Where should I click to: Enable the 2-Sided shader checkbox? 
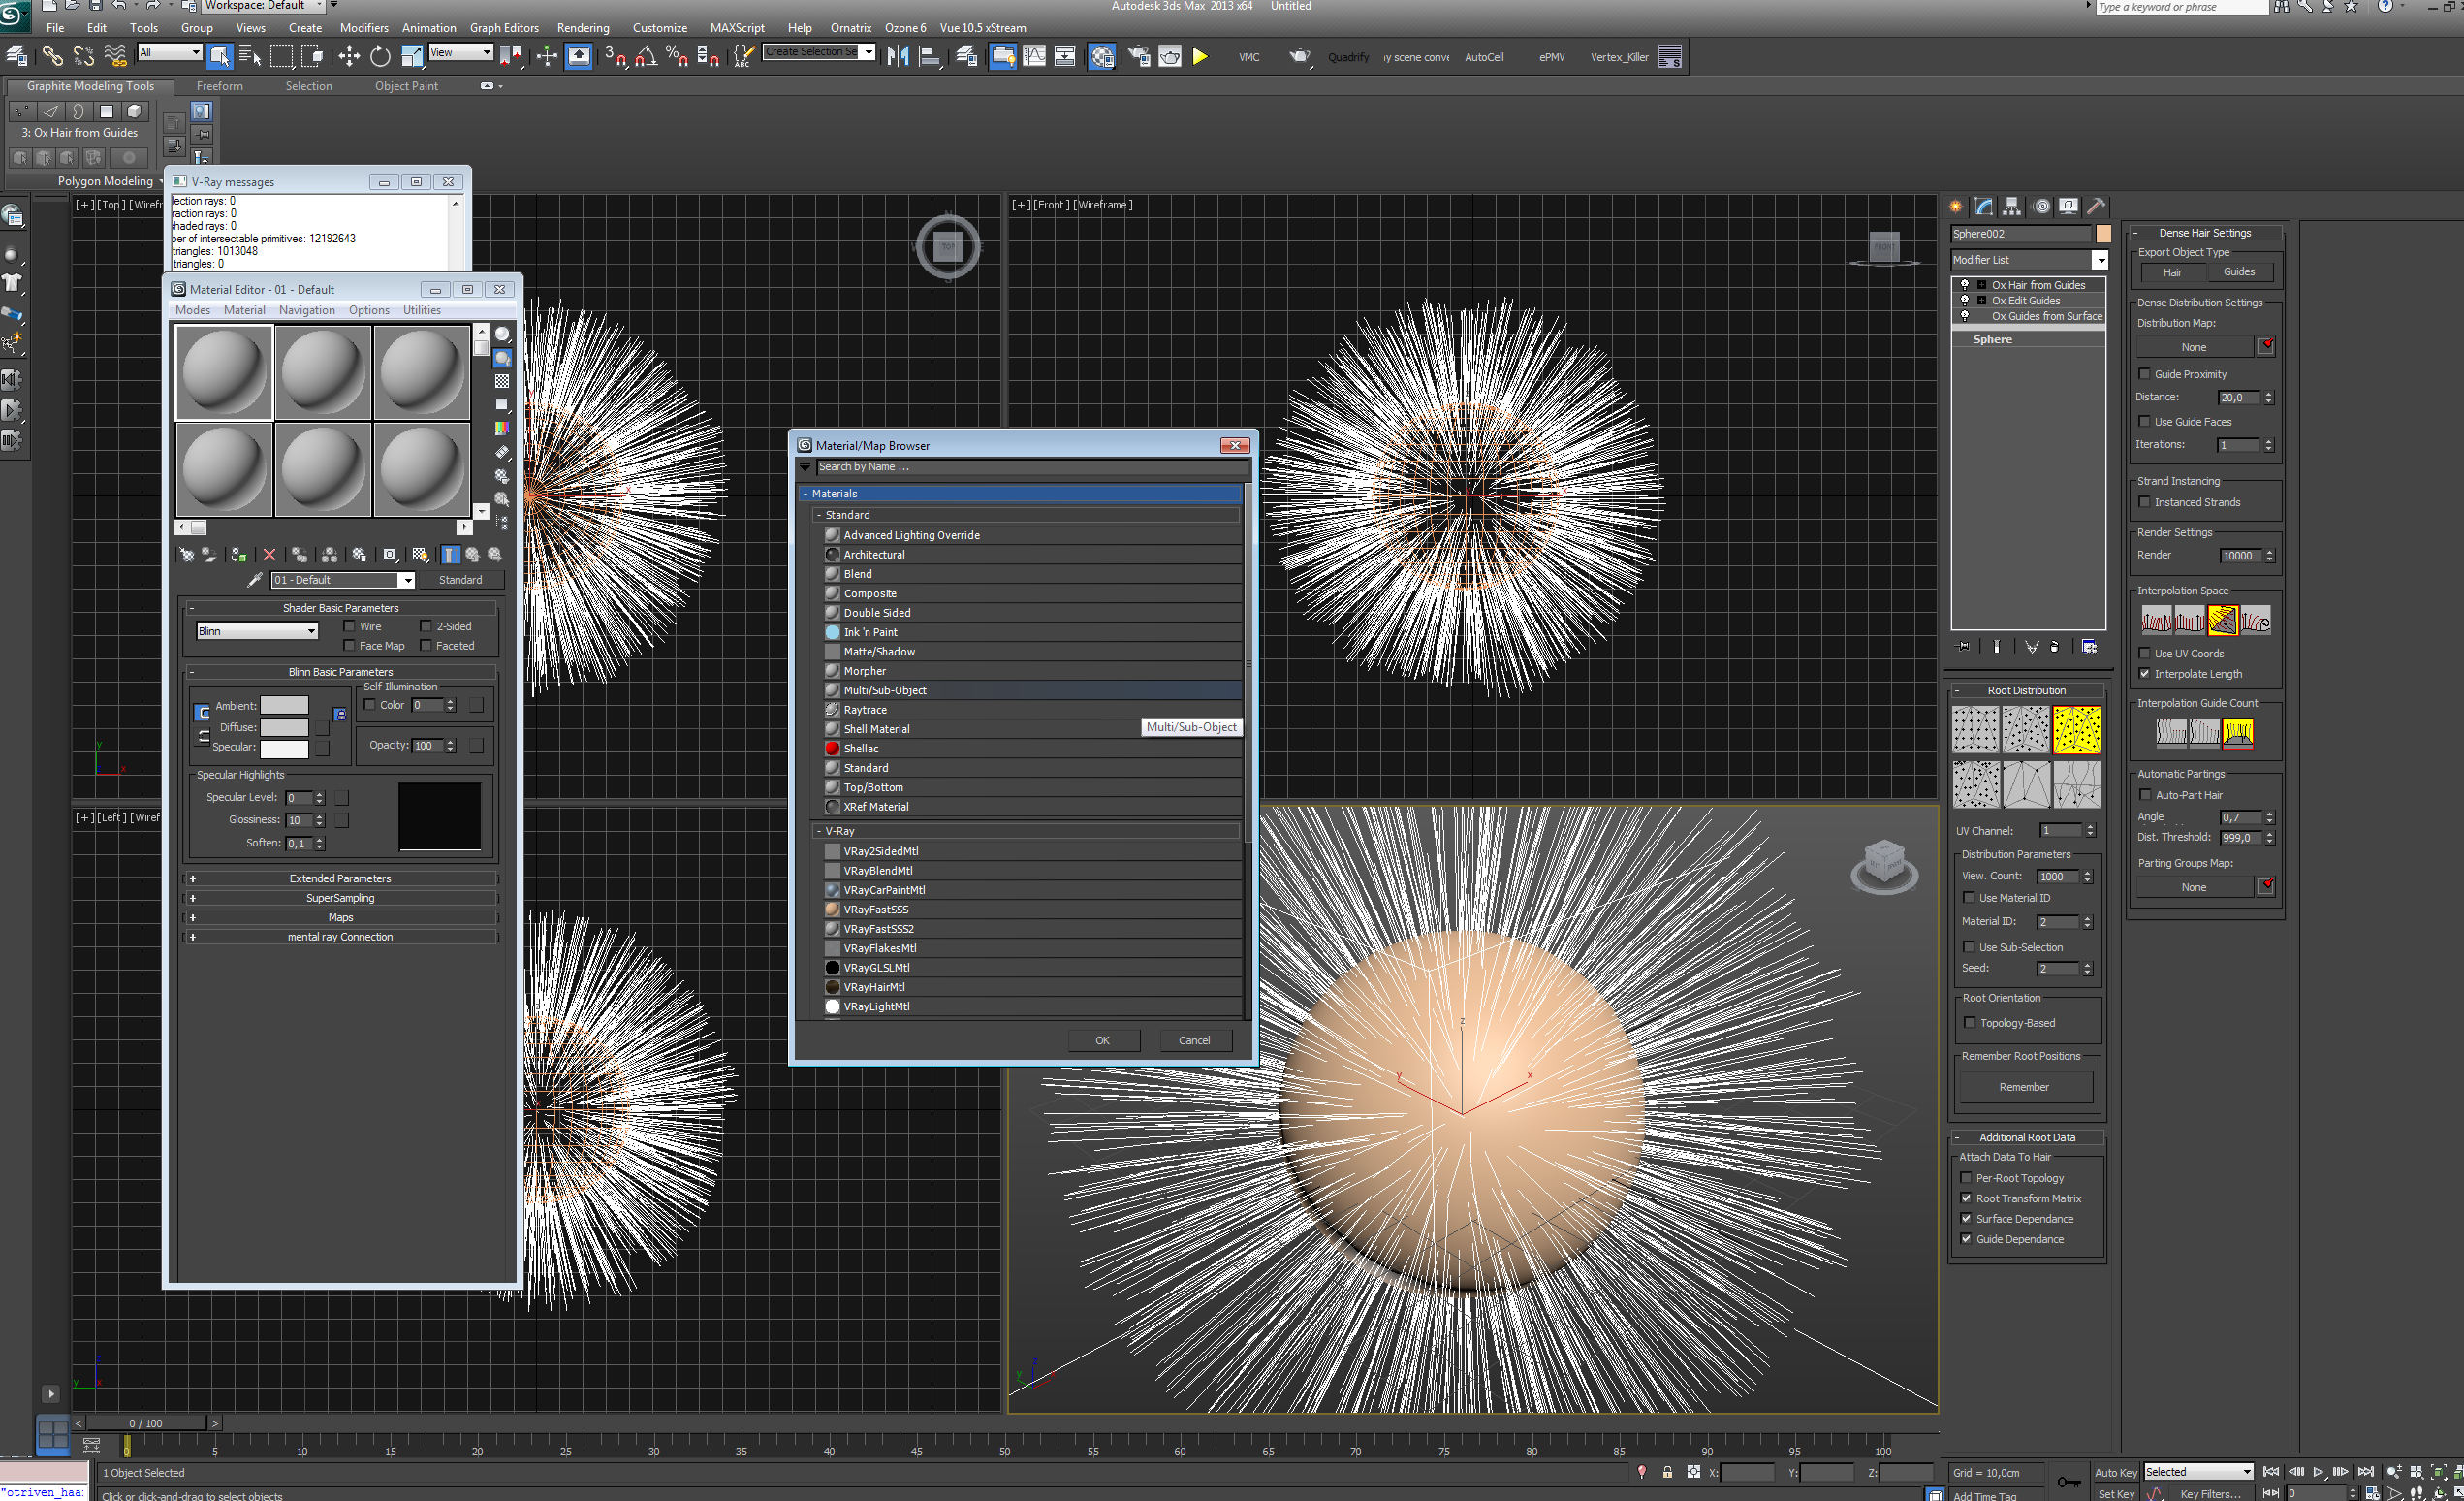click(x=426, y=626)
